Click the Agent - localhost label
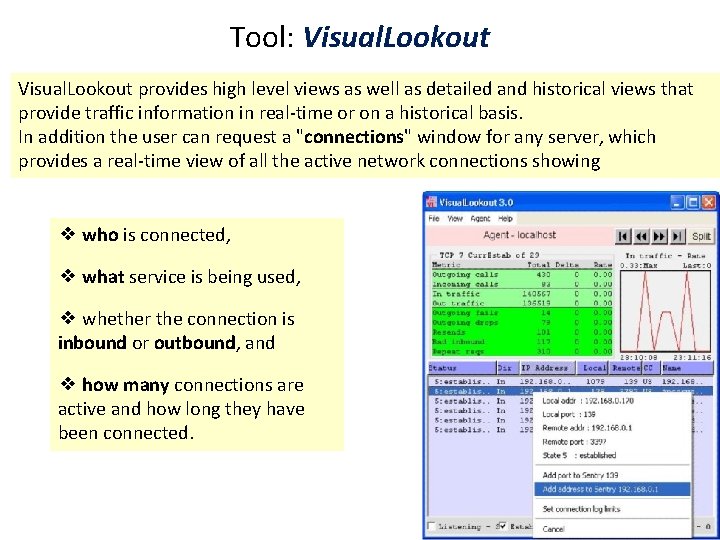 pos(519,235)
